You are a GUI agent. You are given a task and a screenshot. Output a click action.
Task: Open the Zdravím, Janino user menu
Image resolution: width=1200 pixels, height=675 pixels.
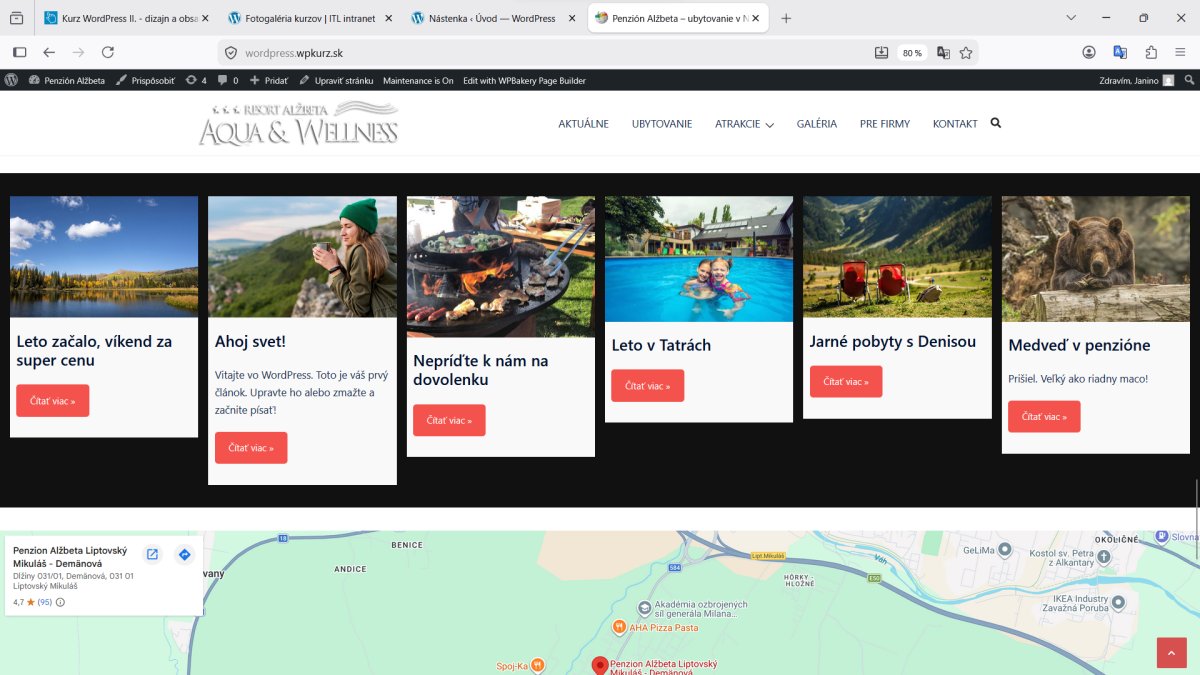pyautogui.click(x=1136, y=80)
